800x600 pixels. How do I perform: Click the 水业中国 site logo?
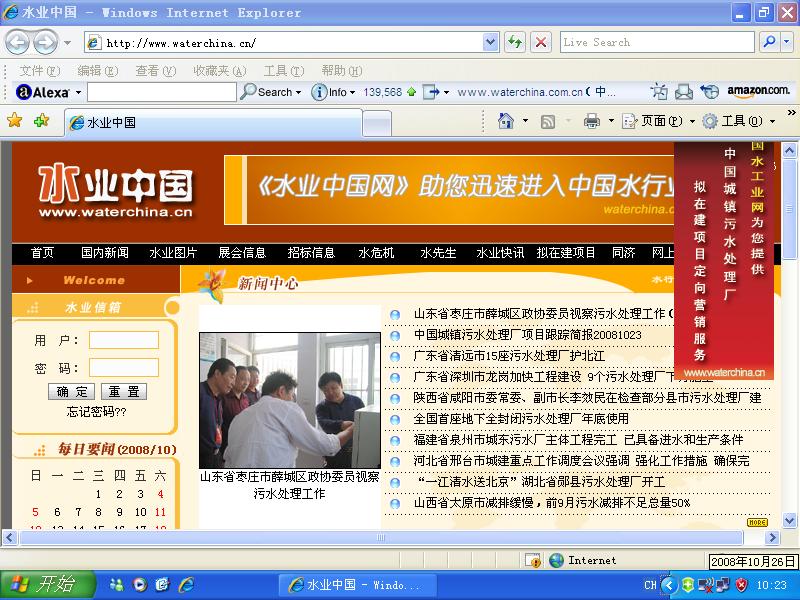click(x=116, y=190)
